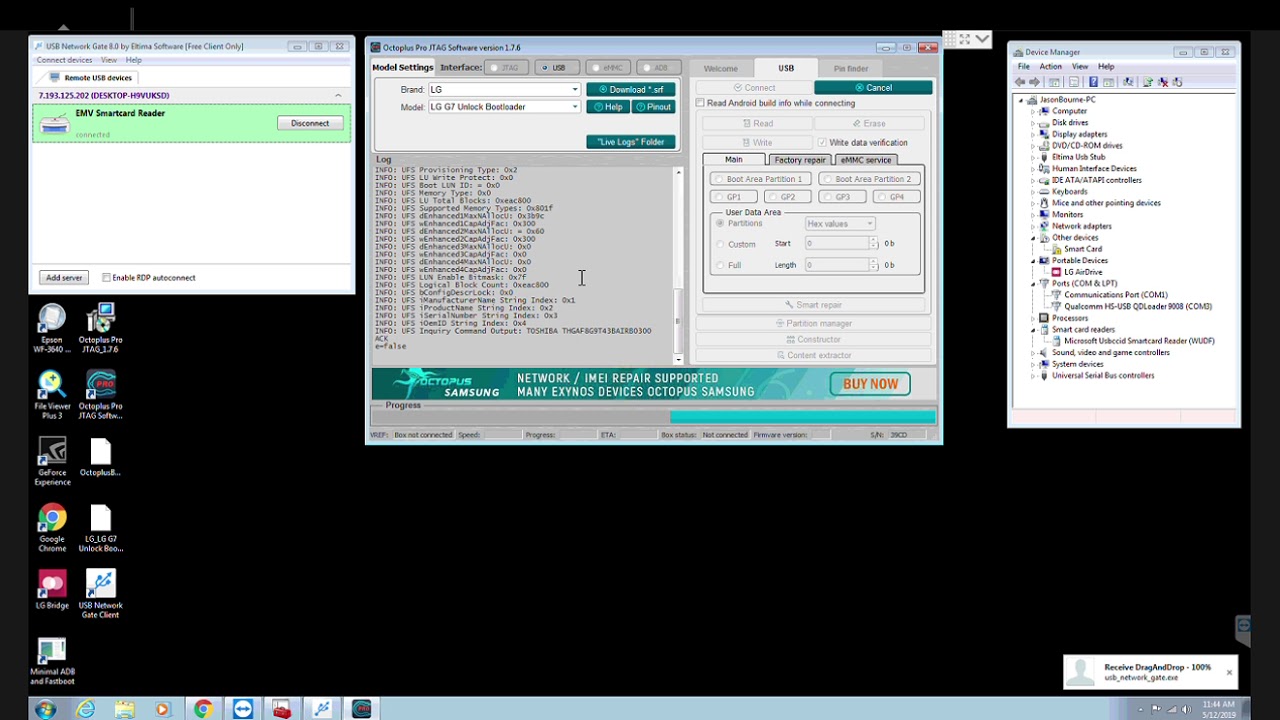
Task: Click Back arrow in Device Manager toolbar
Action: click(x=1020, y=82)
